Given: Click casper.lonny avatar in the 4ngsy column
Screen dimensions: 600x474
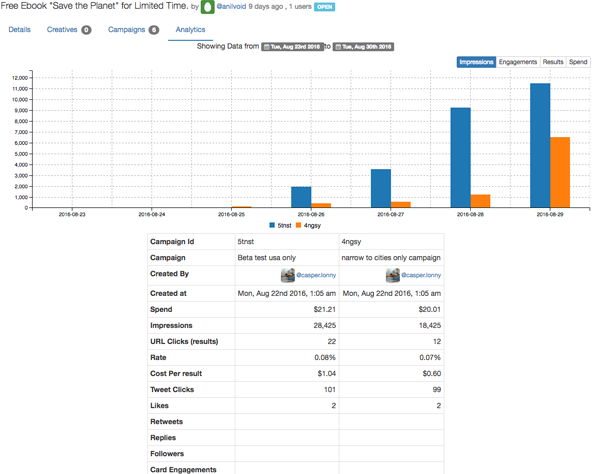Looking at the screenshot, I should click(x=392, y=275).
